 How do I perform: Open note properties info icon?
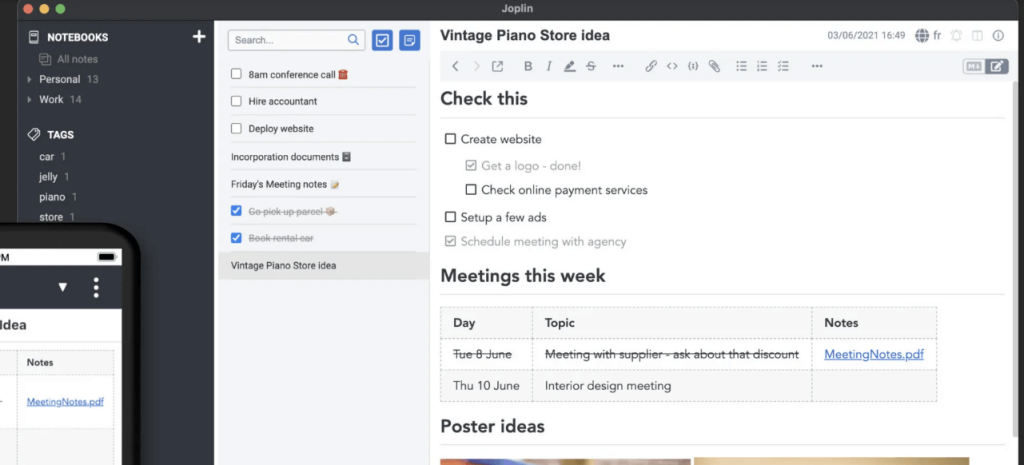tap(998, 35)
